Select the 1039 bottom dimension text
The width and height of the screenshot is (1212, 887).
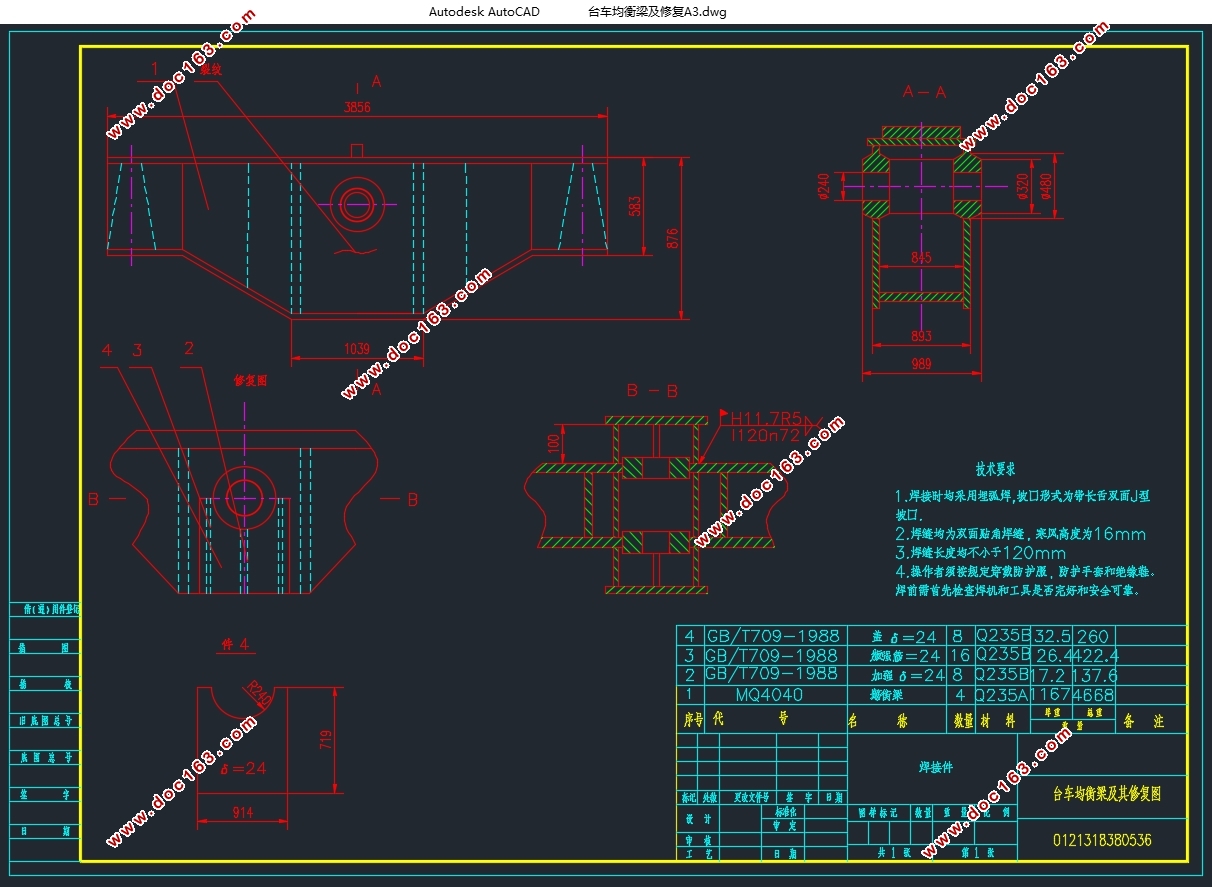357,350
